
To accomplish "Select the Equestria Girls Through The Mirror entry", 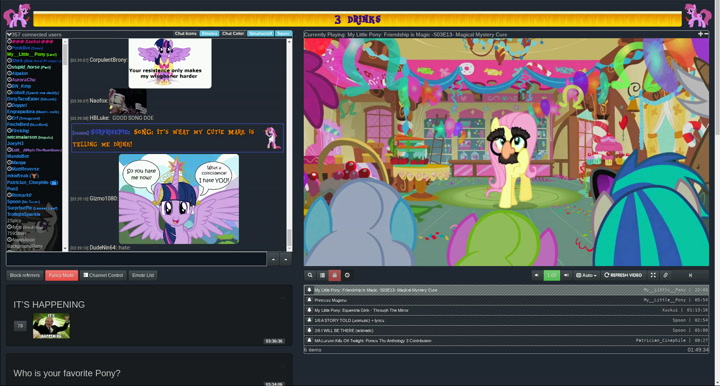I will [506, 310].
